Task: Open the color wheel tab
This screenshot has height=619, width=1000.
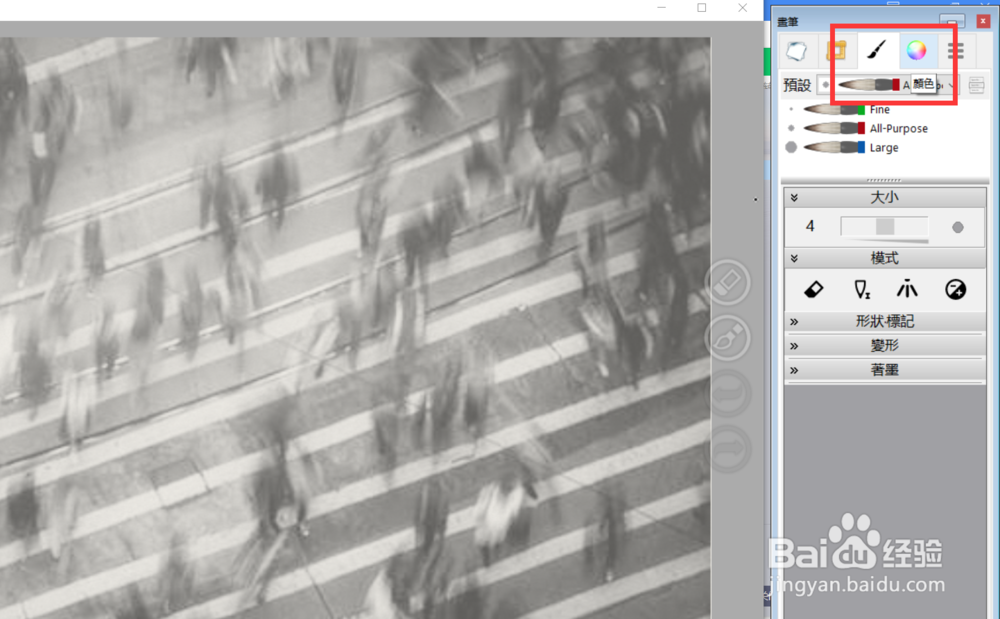Action: tap(916, 51)
